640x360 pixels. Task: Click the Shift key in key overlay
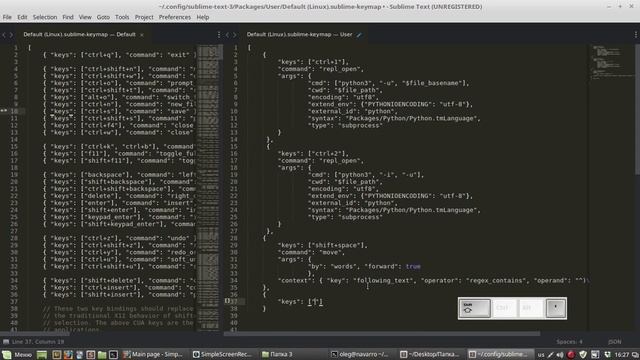(x=475, y=309)
